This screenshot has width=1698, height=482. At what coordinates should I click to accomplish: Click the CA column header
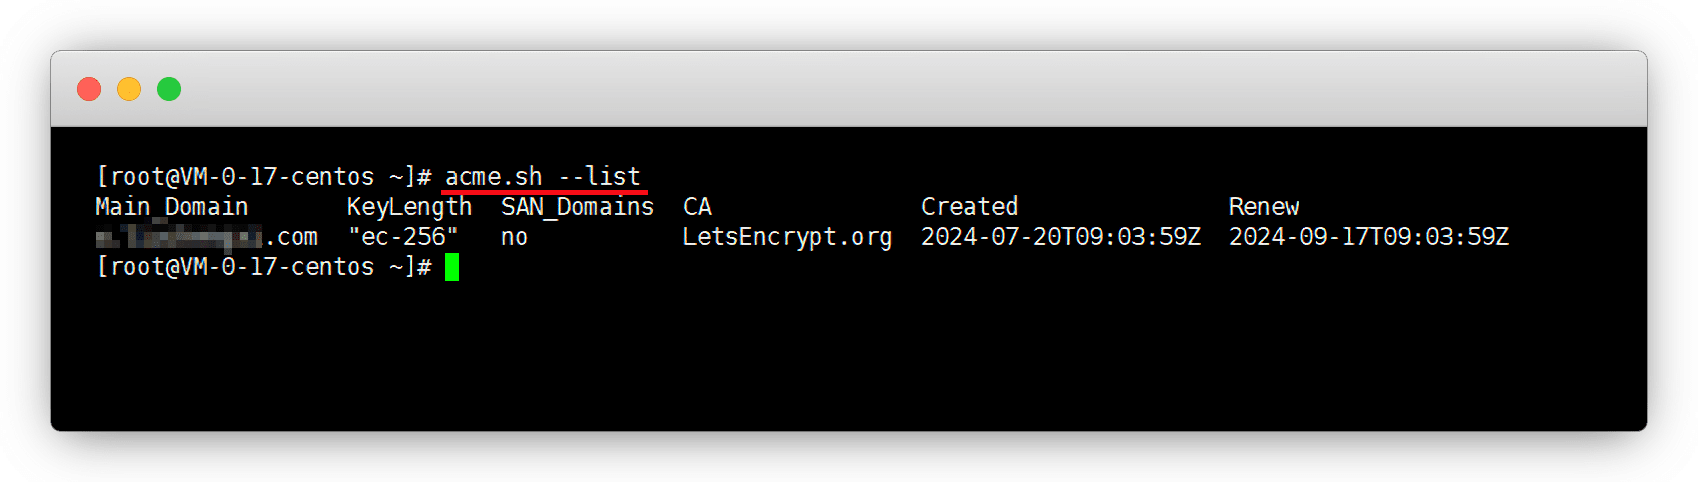[697, 207]
